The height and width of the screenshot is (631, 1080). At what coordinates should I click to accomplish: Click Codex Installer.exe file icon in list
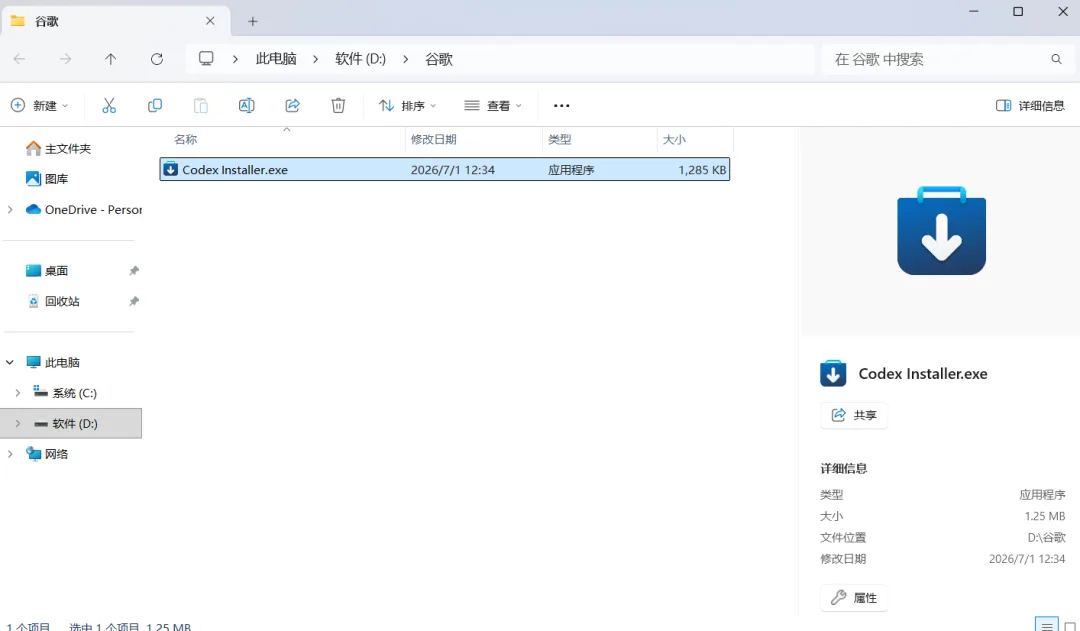click(x=170, y=169)
